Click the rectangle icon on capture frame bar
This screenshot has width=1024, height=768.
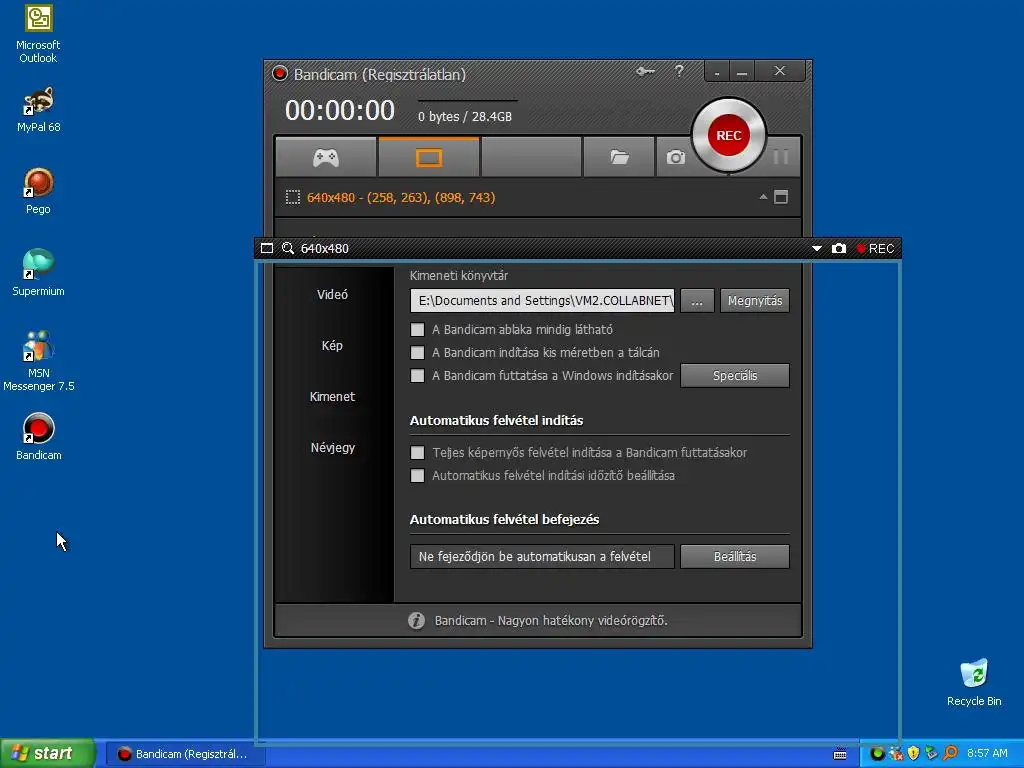tap(266, 248)
